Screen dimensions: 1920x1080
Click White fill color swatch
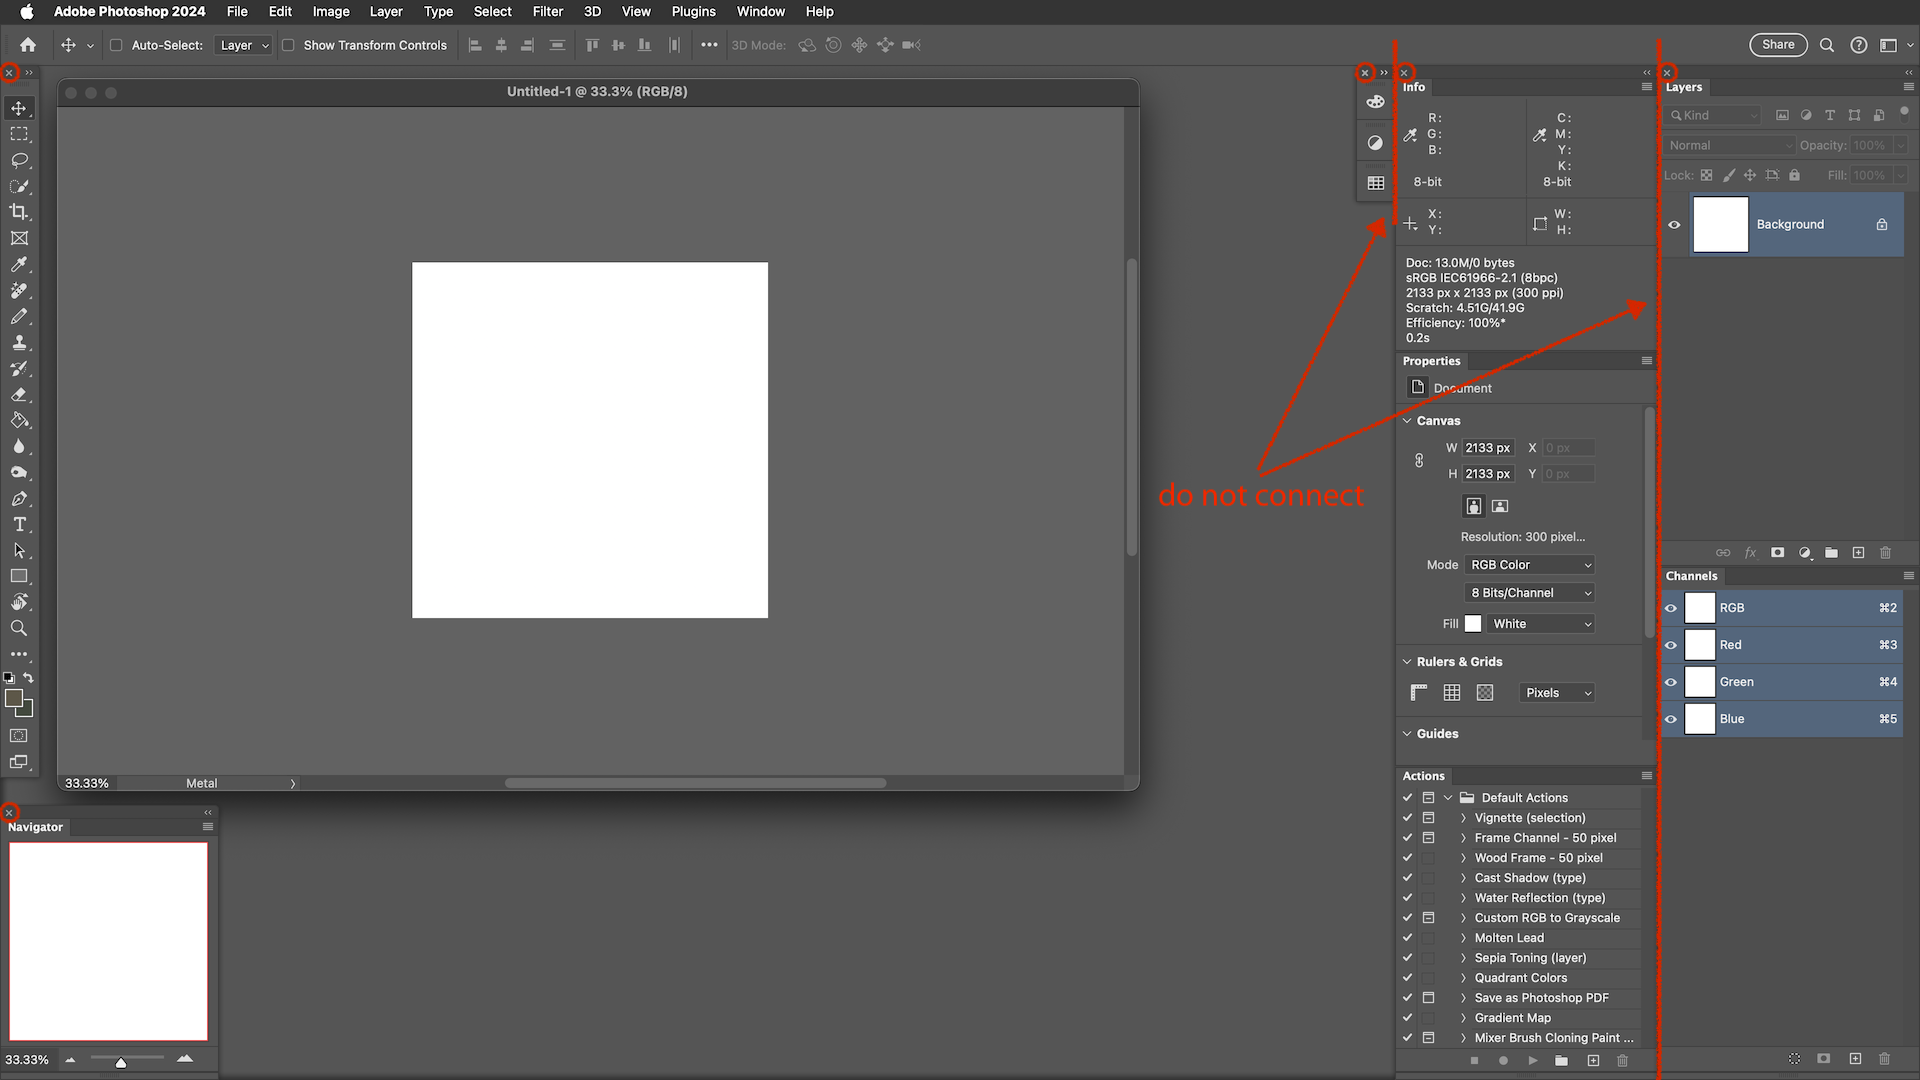pos(1473,622)
